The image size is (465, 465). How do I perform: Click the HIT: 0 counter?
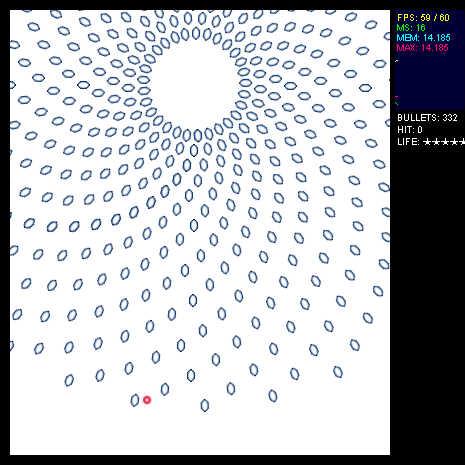(410, 130)
